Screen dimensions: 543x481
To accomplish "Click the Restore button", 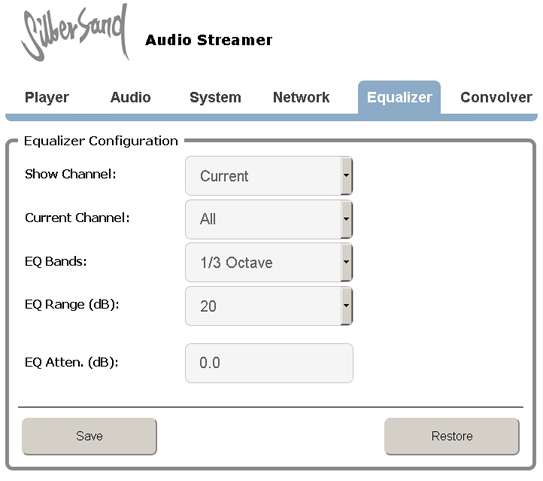I will tap(452, 436).
